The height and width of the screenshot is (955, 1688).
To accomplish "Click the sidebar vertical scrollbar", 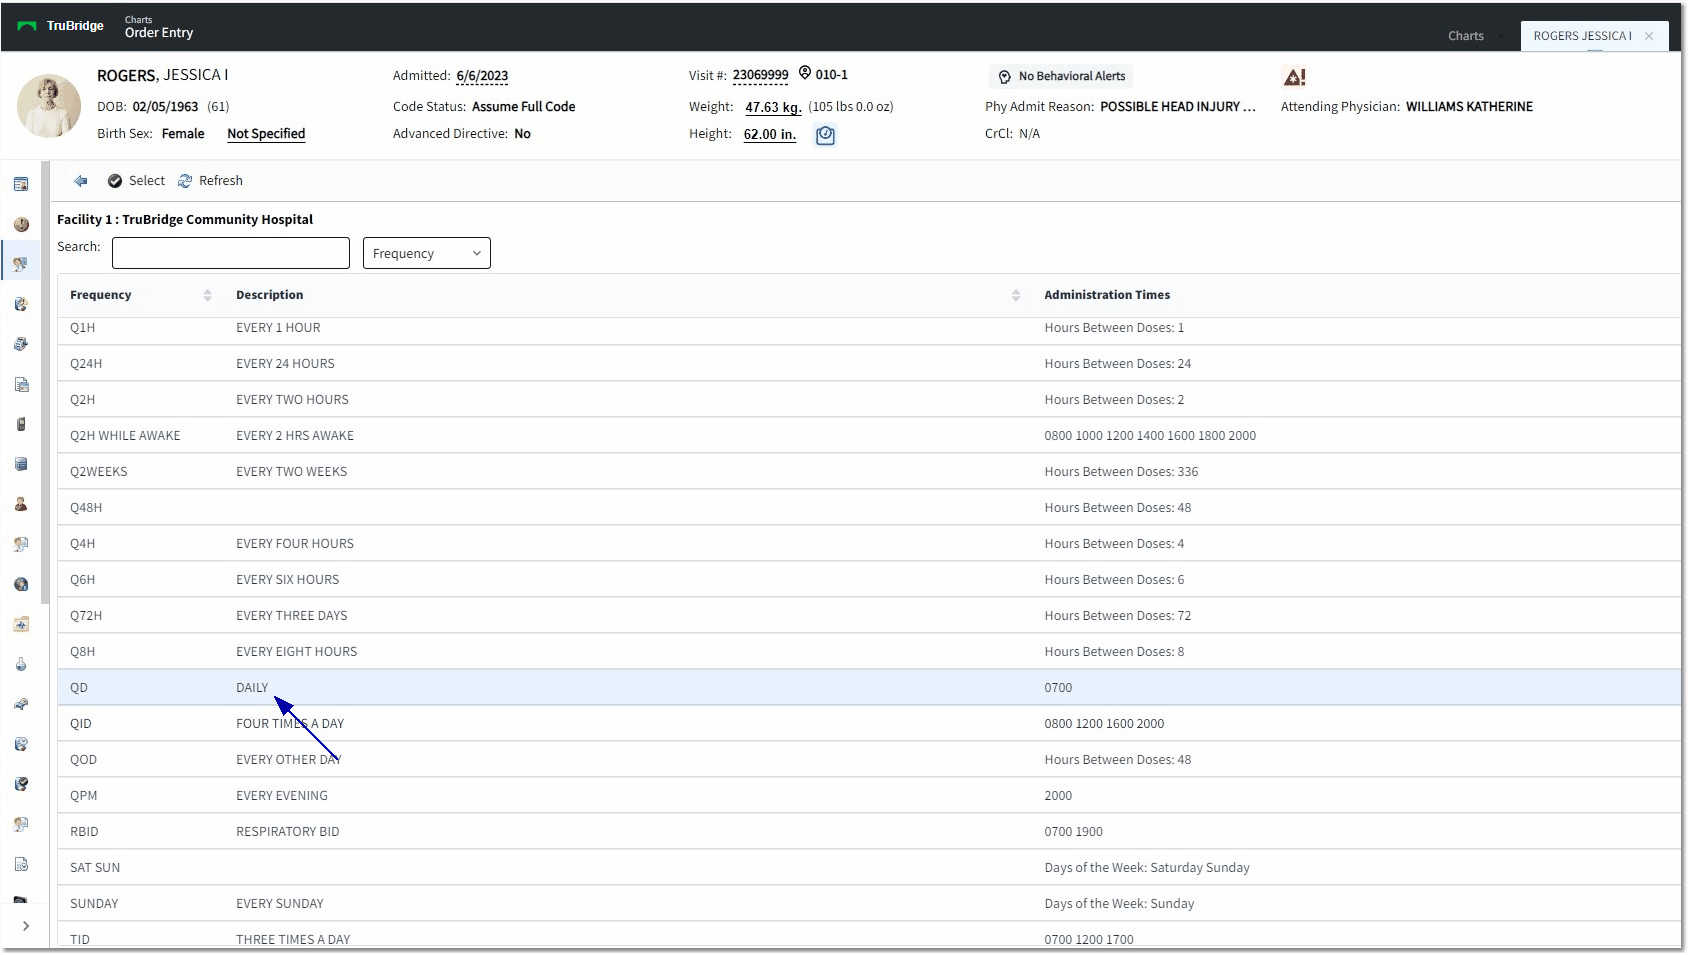I will pos(45,382).
